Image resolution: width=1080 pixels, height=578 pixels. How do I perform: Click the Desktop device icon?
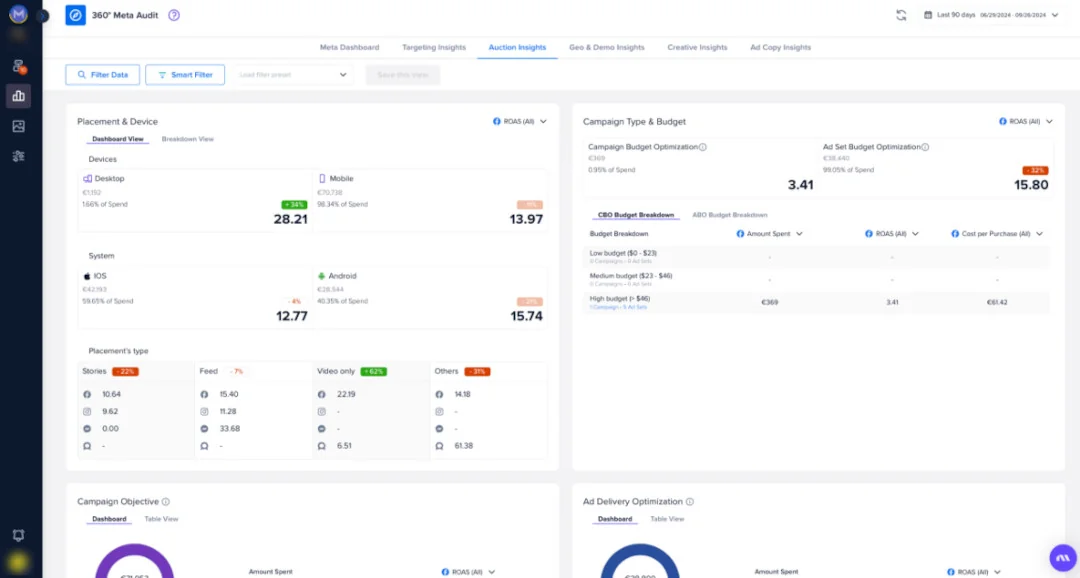tap(87, 178)
